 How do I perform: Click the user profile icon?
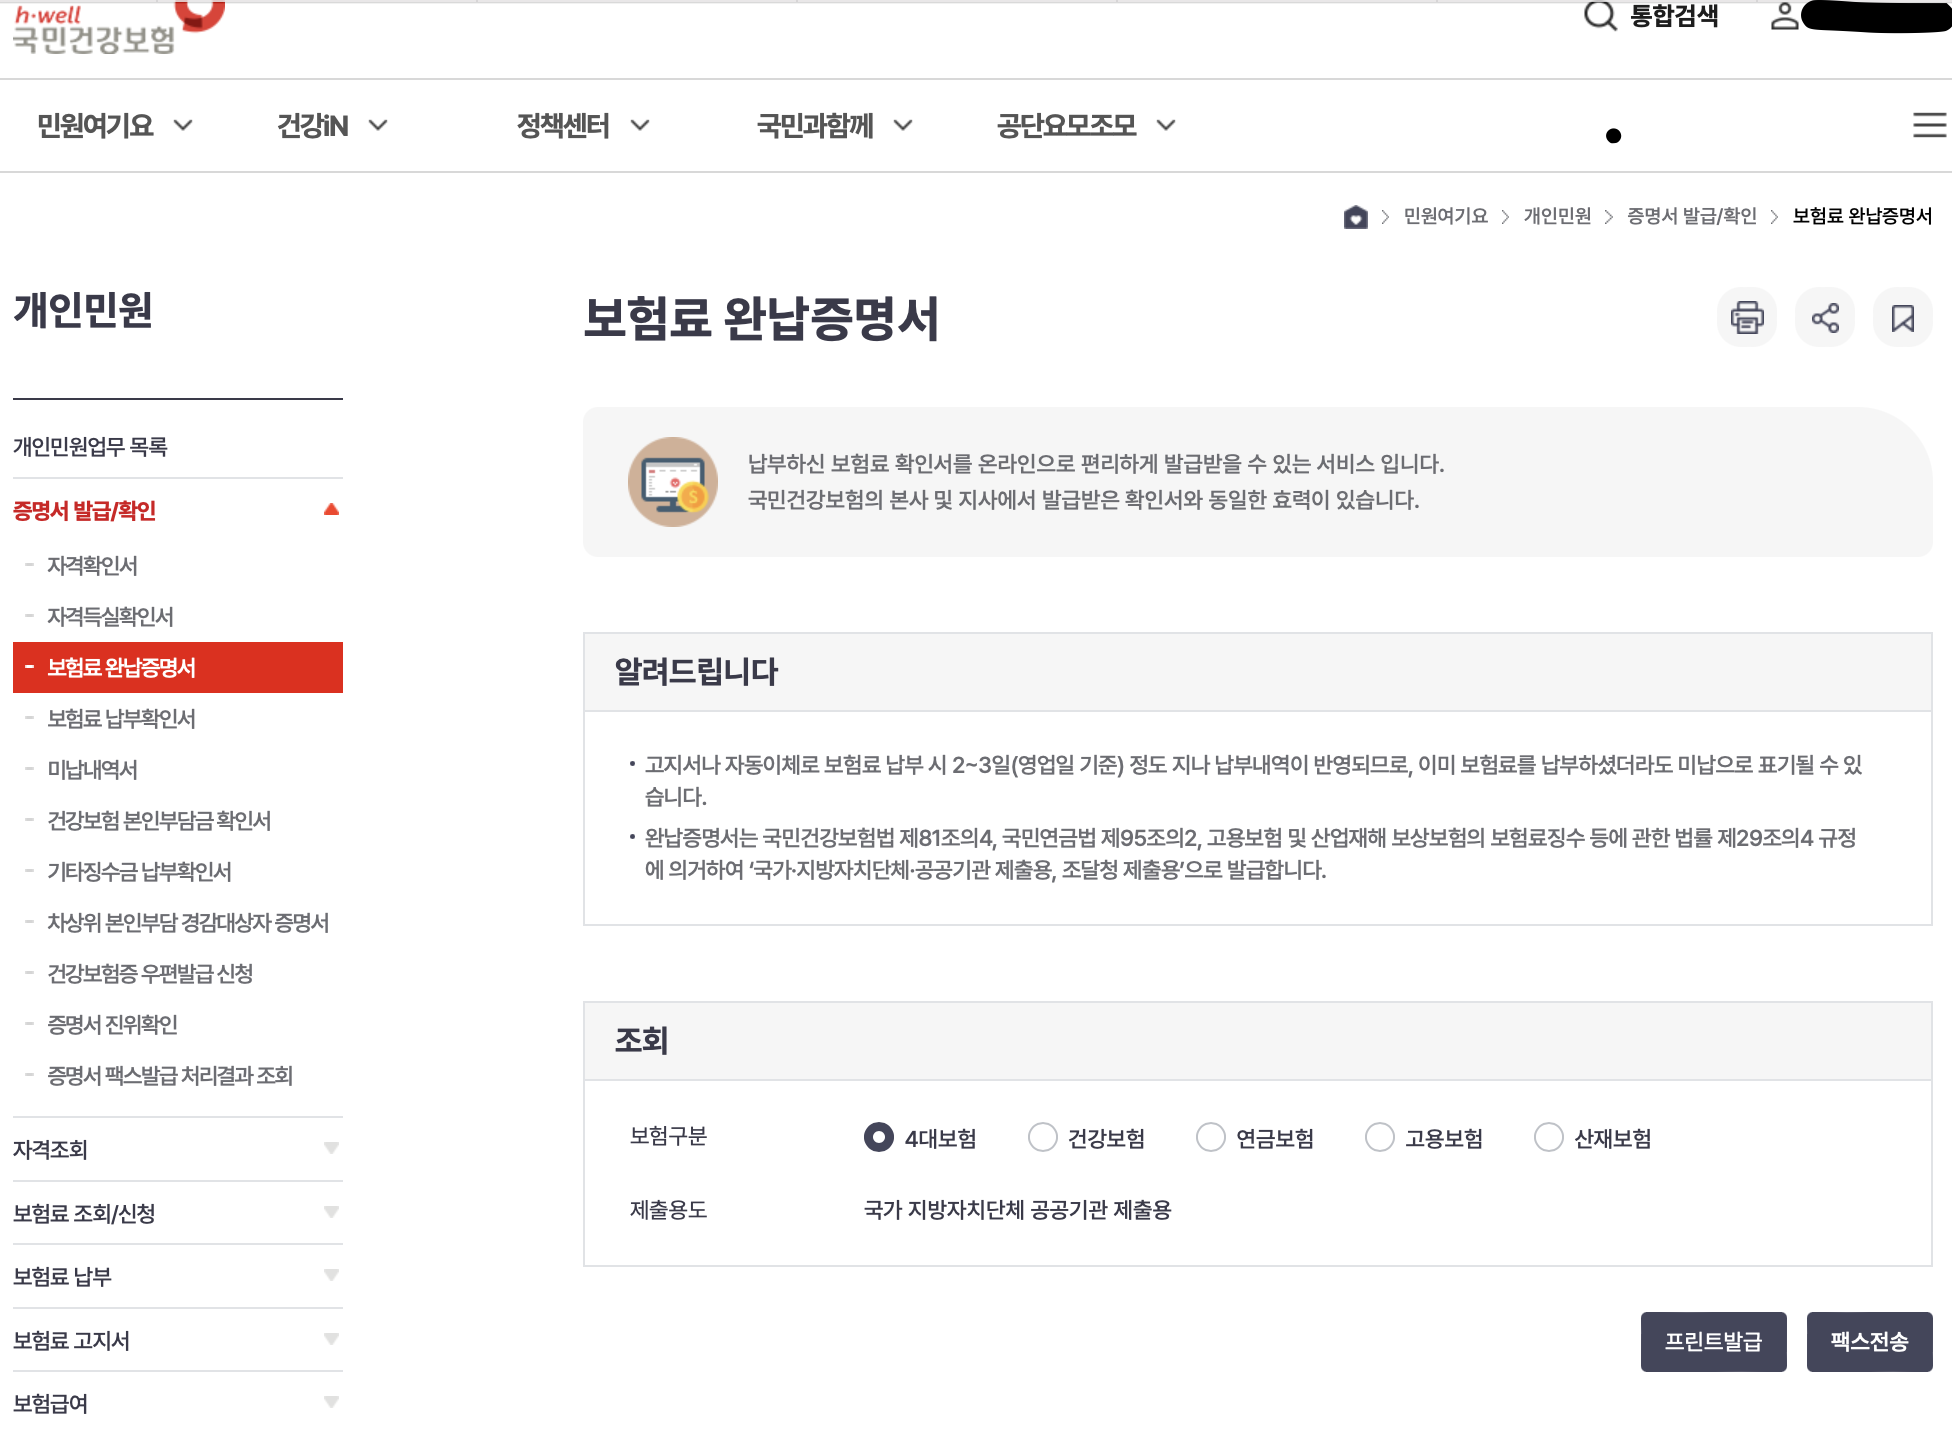(x=1784, y=16)
